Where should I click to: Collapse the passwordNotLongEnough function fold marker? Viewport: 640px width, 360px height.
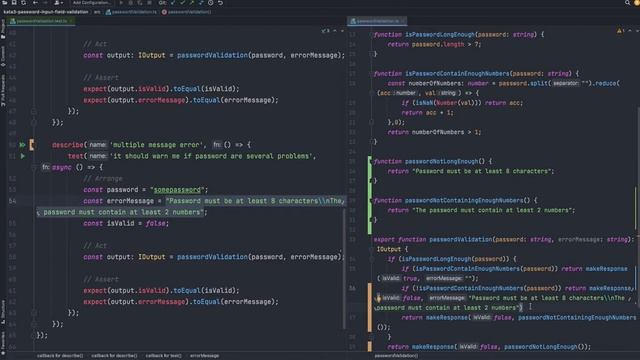pos(371,162)
